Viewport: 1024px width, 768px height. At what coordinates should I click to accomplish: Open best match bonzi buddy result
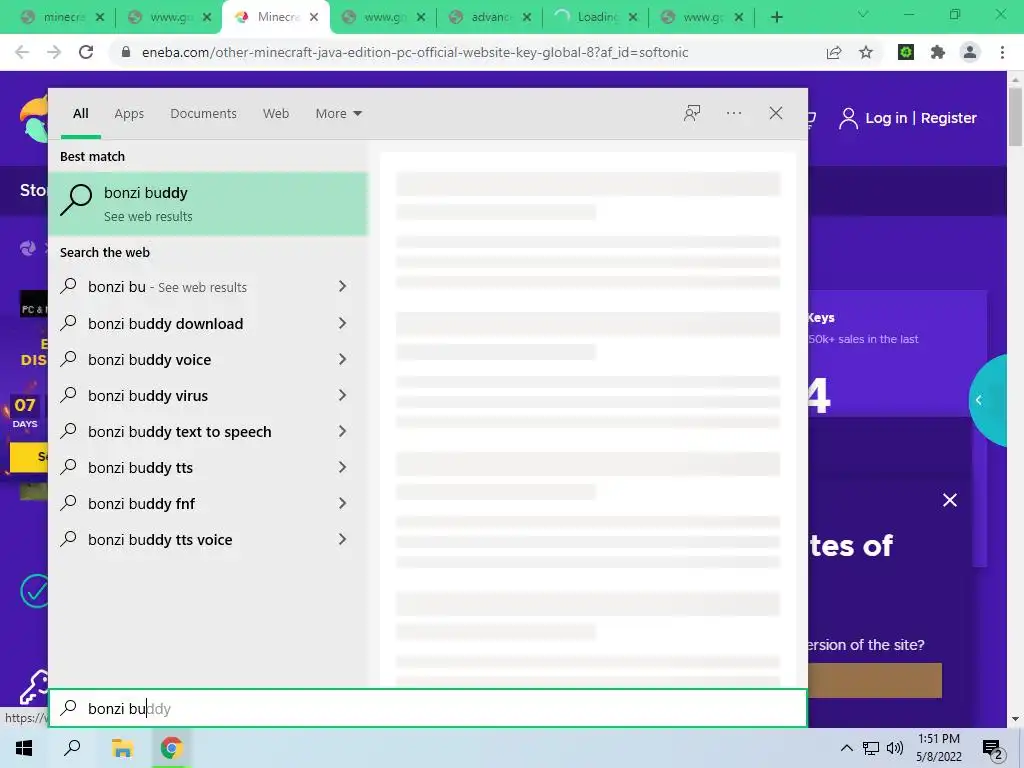point(208,203)
